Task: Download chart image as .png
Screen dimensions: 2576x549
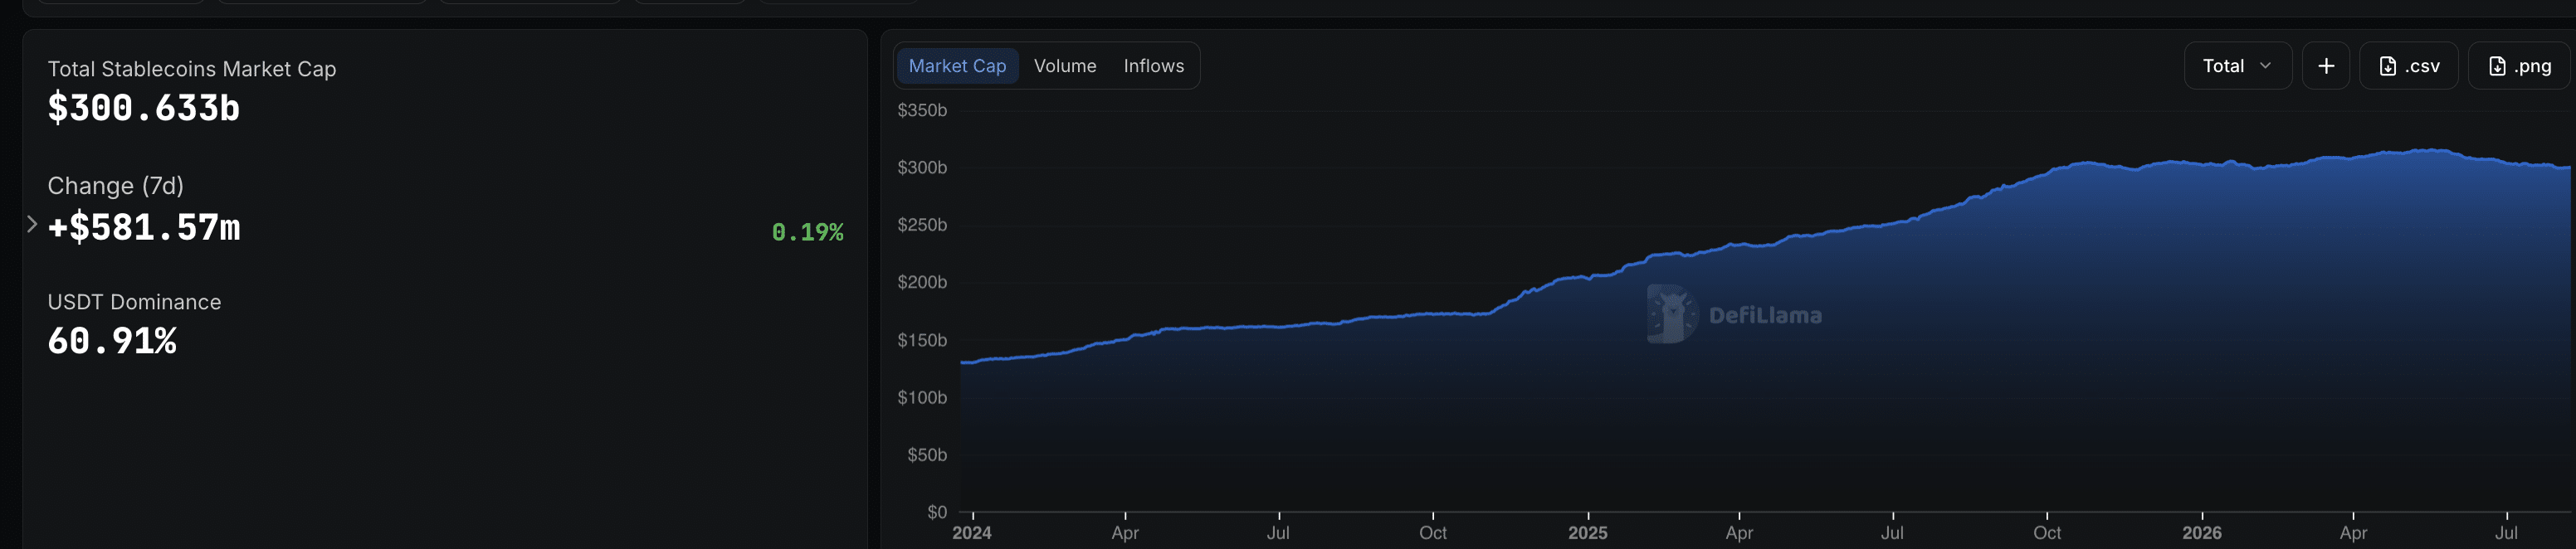Action: coord(2519,66)
